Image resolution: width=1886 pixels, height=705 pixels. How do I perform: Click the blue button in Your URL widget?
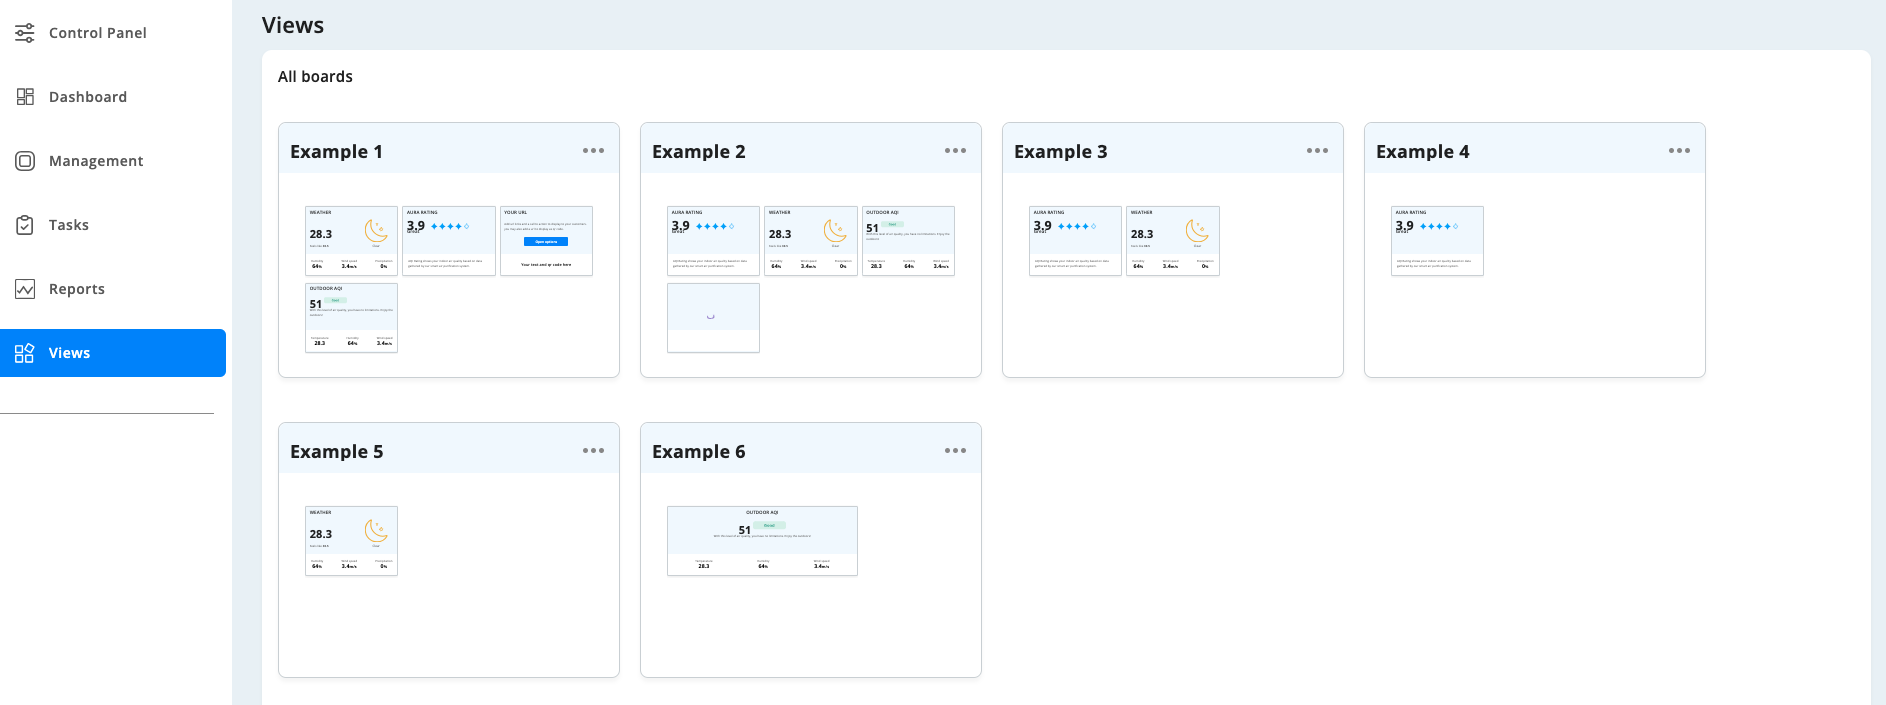[546, 242]
